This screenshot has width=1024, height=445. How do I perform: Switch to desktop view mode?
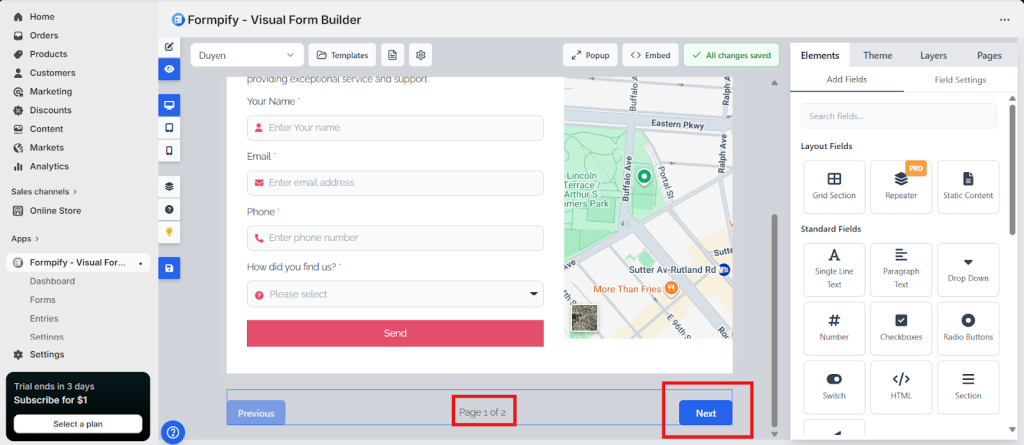pos(169,105)
